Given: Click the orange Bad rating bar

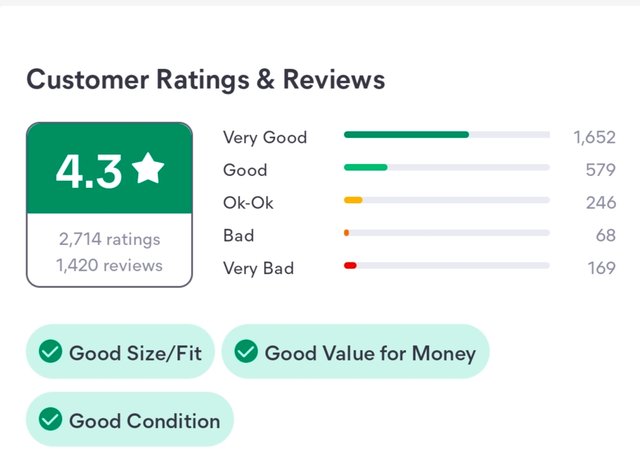Looking at the screenshot, I should pyautogui.click(x=447, y=233).
